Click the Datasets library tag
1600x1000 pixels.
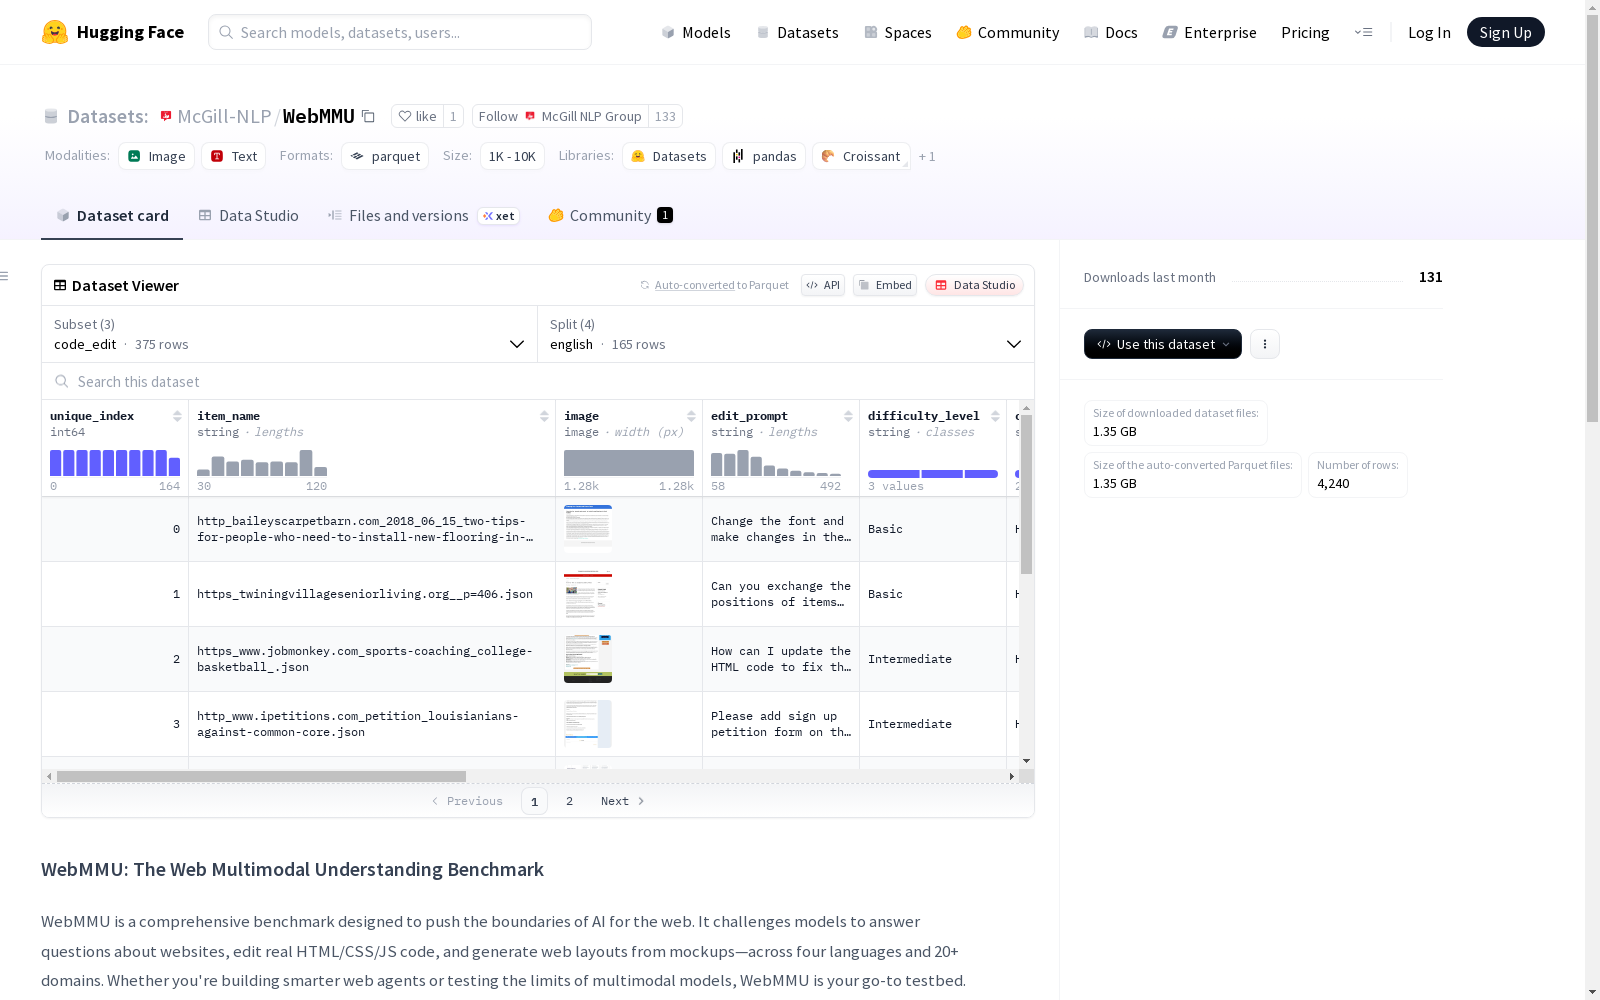click(x=669, y=156)
